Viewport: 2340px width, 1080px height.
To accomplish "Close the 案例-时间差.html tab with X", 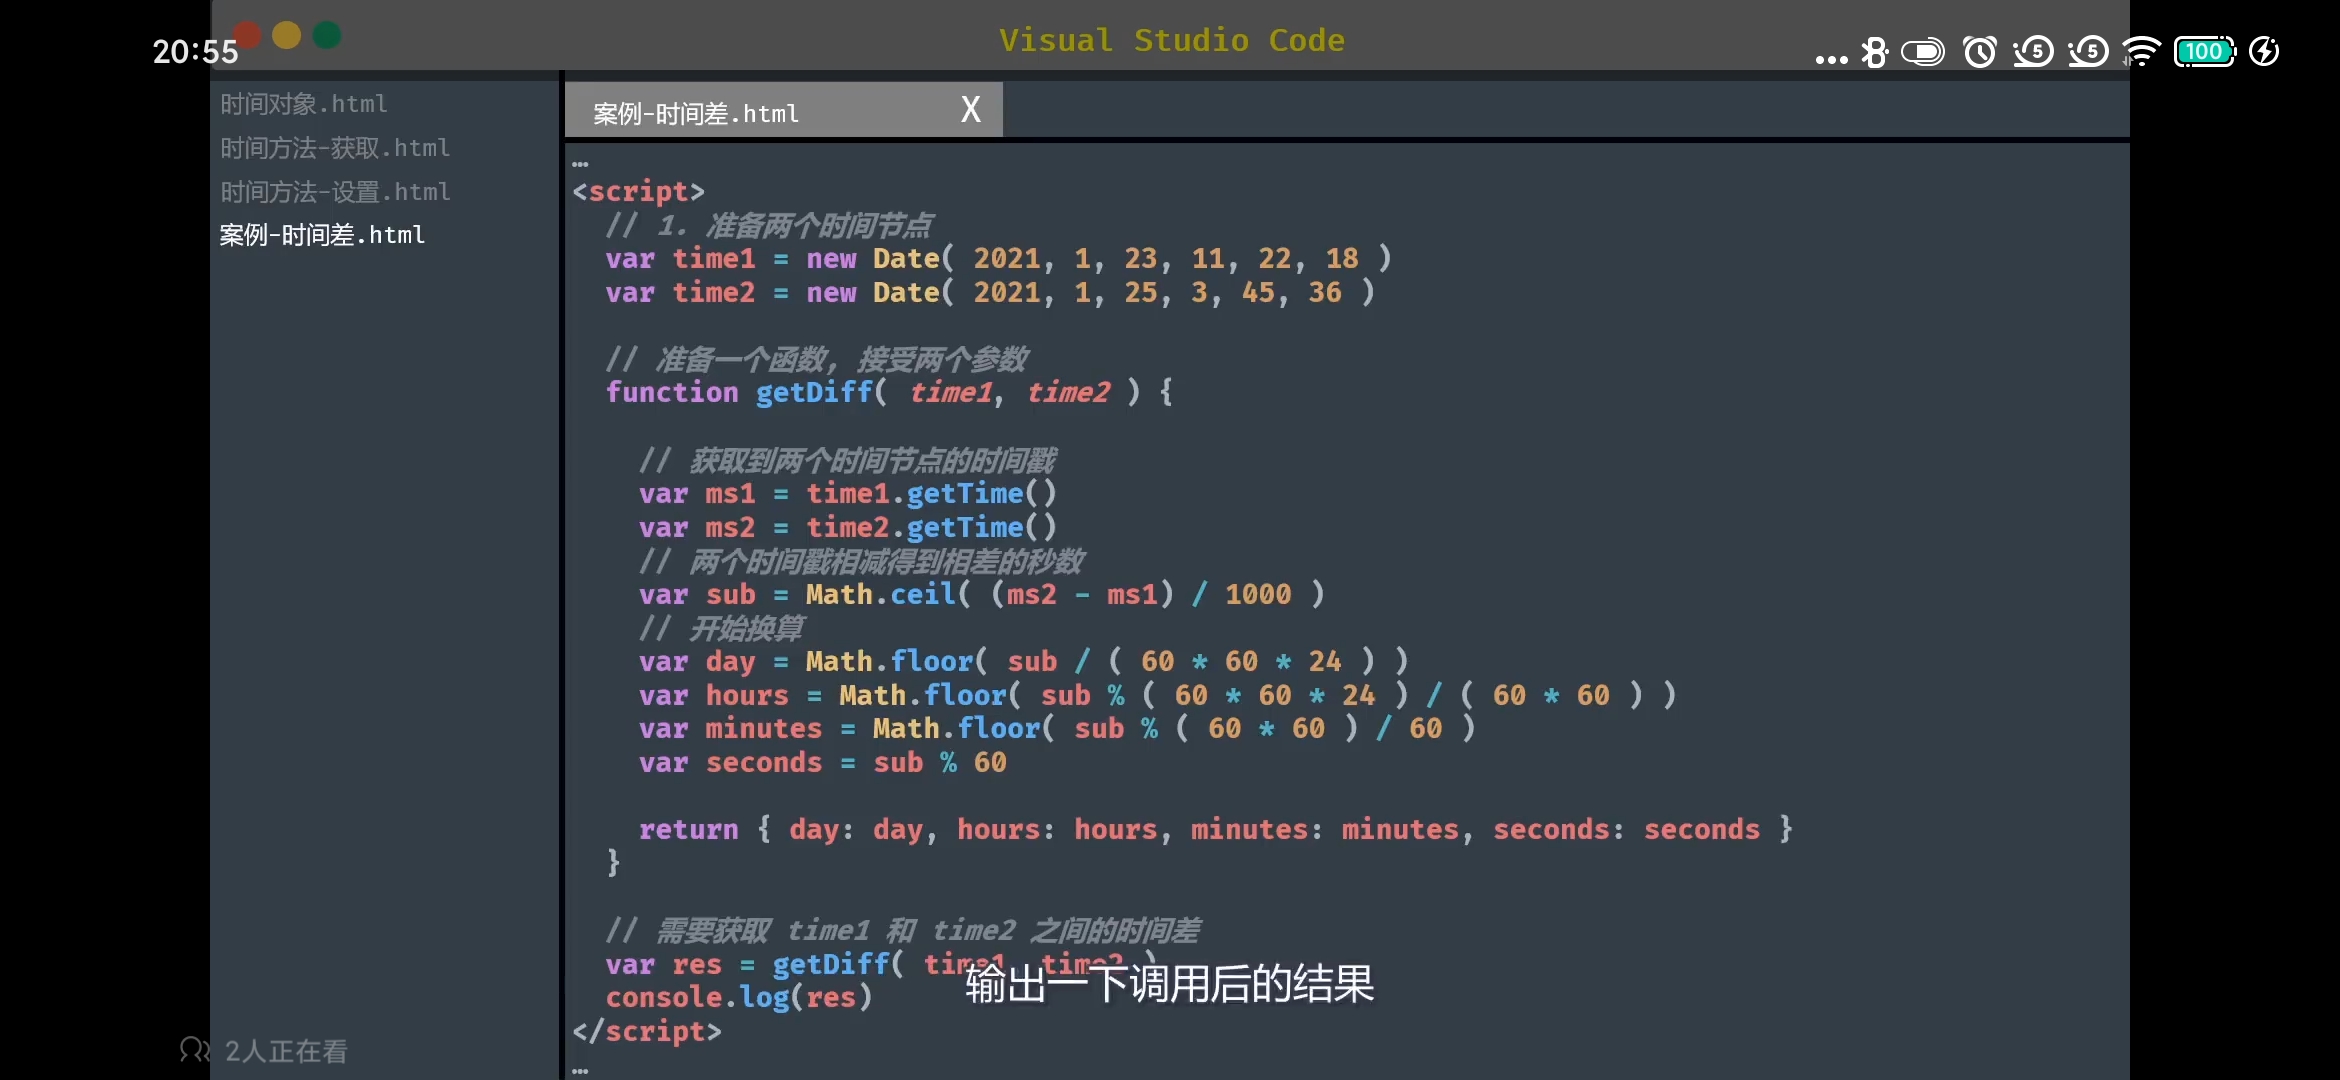I will [970, 109].
